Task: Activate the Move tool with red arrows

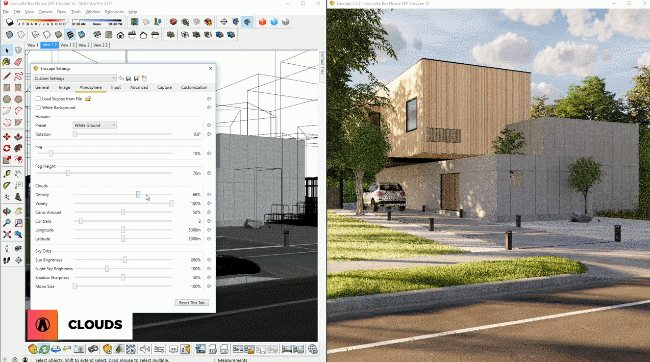Action: (x=7, y=136)
